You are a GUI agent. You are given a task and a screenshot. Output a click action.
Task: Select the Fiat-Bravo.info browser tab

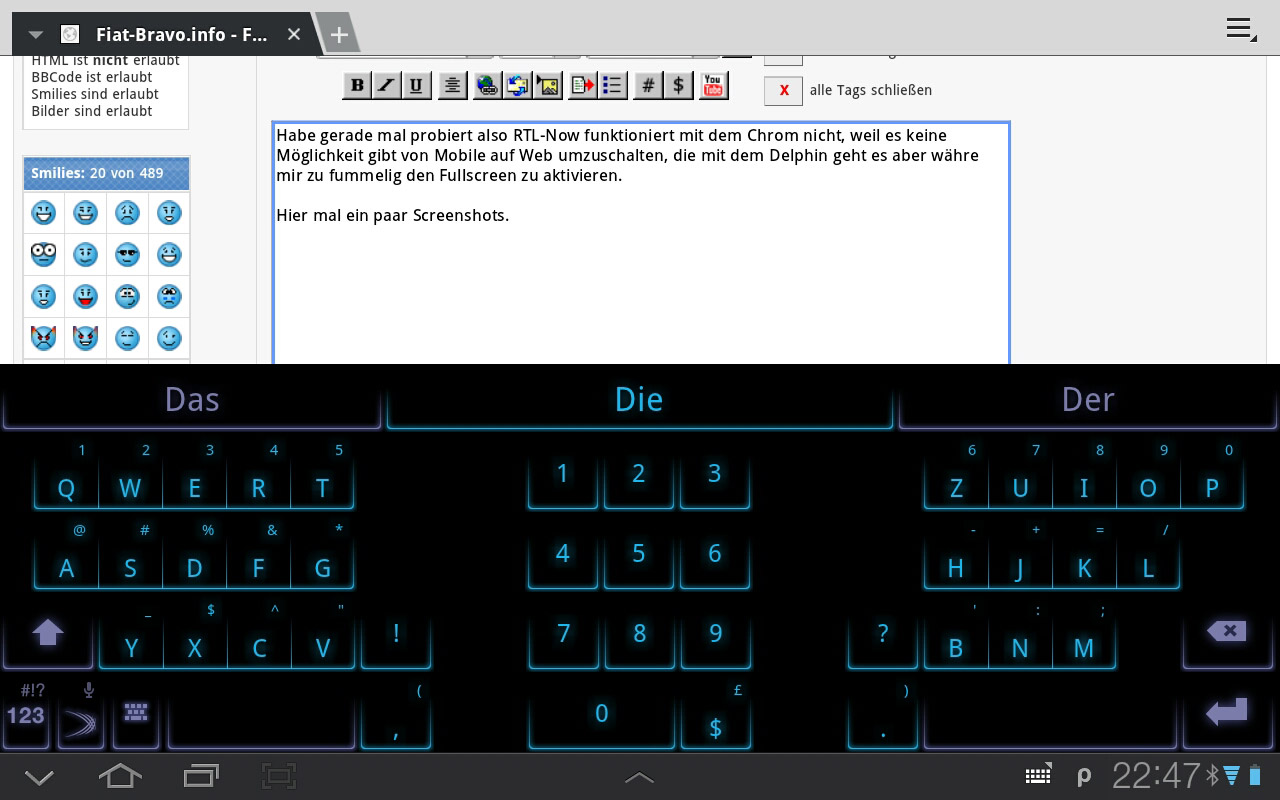180,34
